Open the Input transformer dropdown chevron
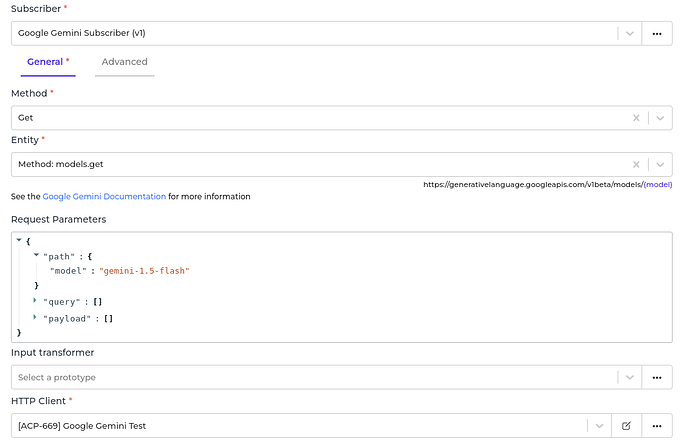The image size is (690, 443). [629, 377]
